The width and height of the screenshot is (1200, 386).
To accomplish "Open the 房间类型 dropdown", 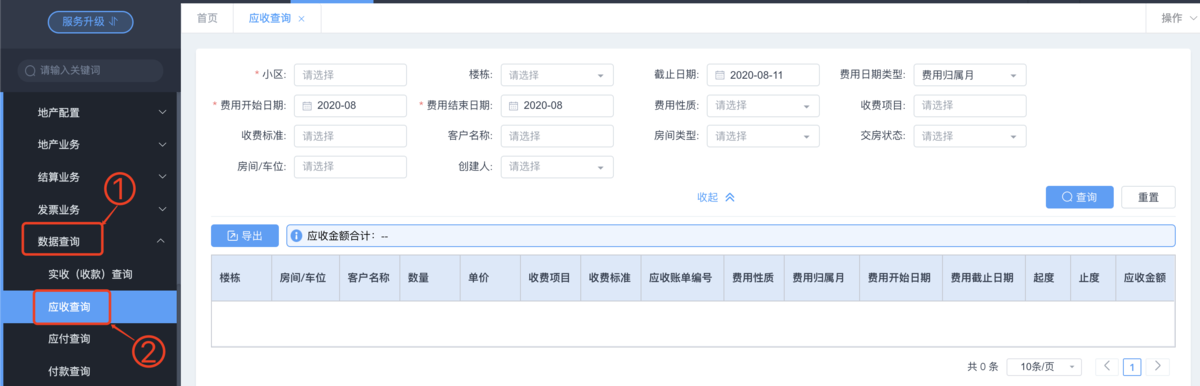I will coord(763,136).
